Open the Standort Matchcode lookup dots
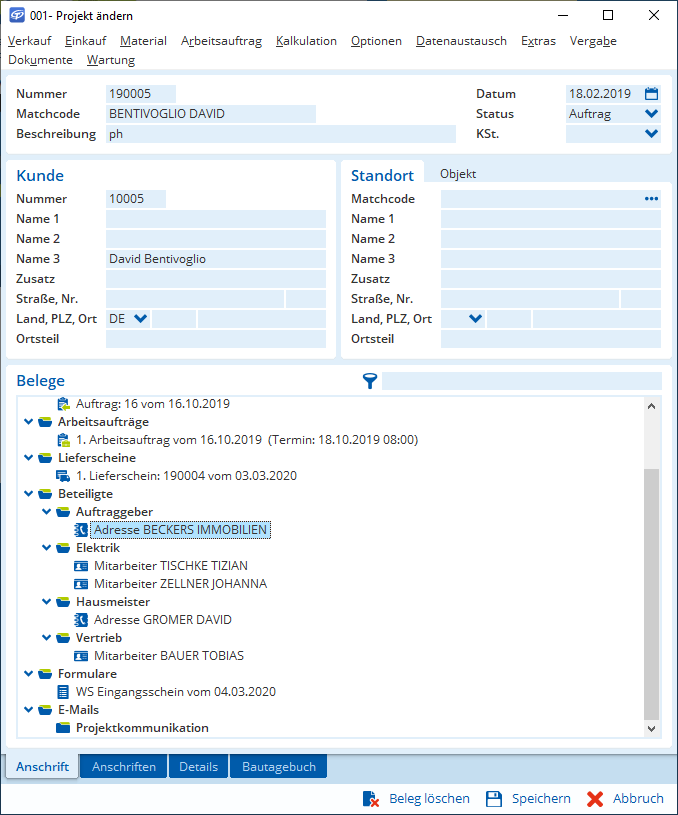 [x=651, y=199]
